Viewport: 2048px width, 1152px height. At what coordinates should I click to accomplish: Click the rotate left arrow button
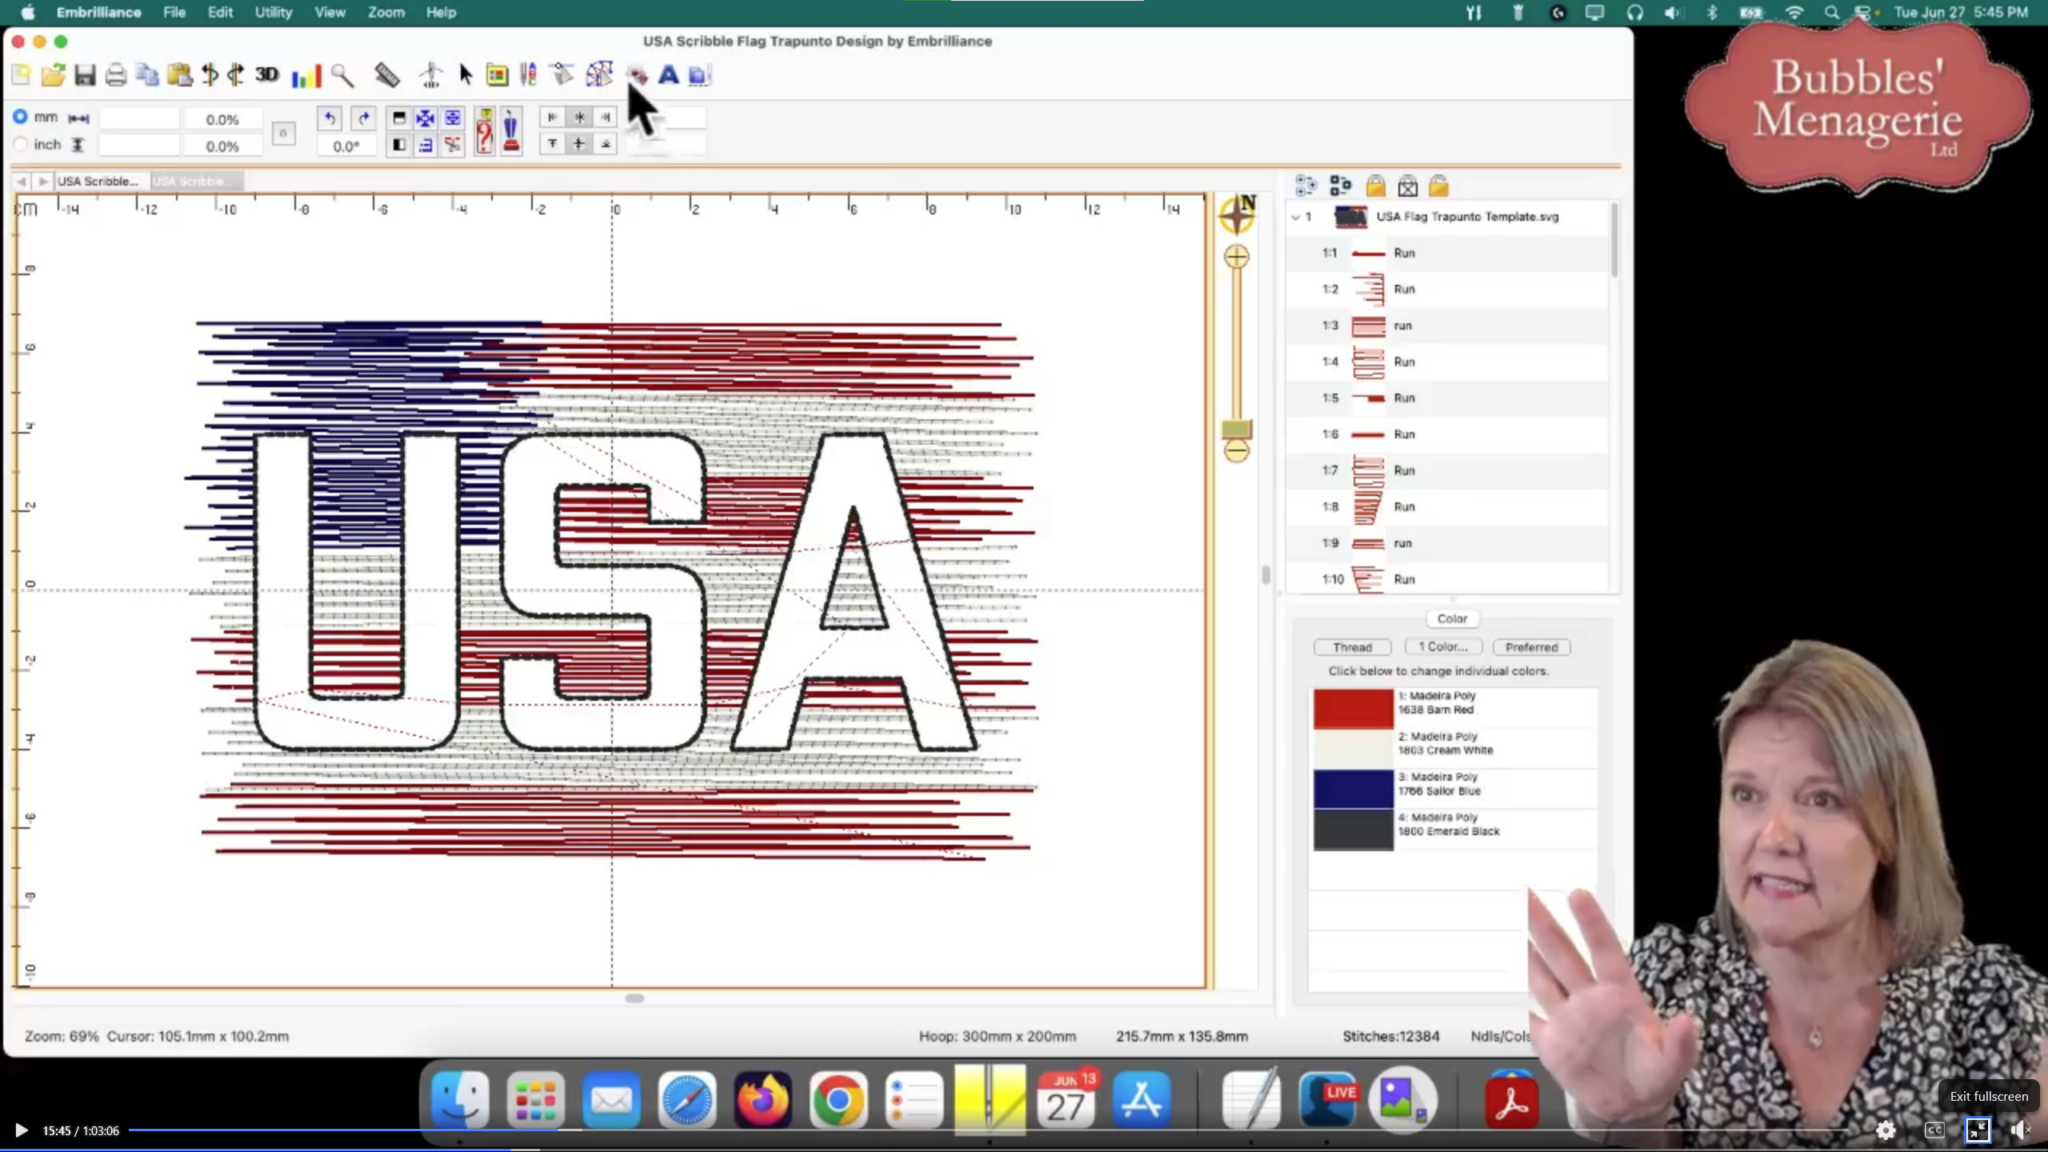330,118
